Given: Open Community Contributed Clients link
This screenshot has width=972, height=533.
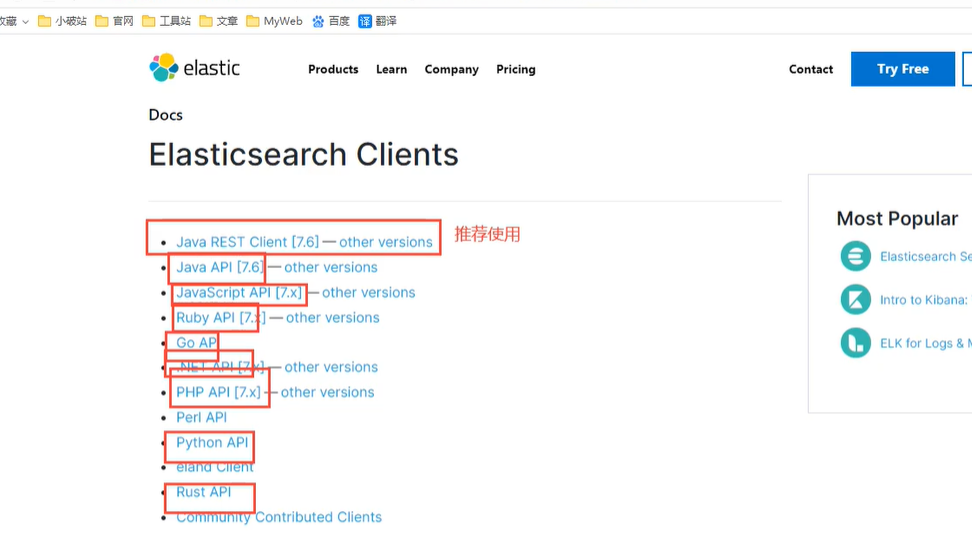Looking at the screenshot, I should 279,517.
